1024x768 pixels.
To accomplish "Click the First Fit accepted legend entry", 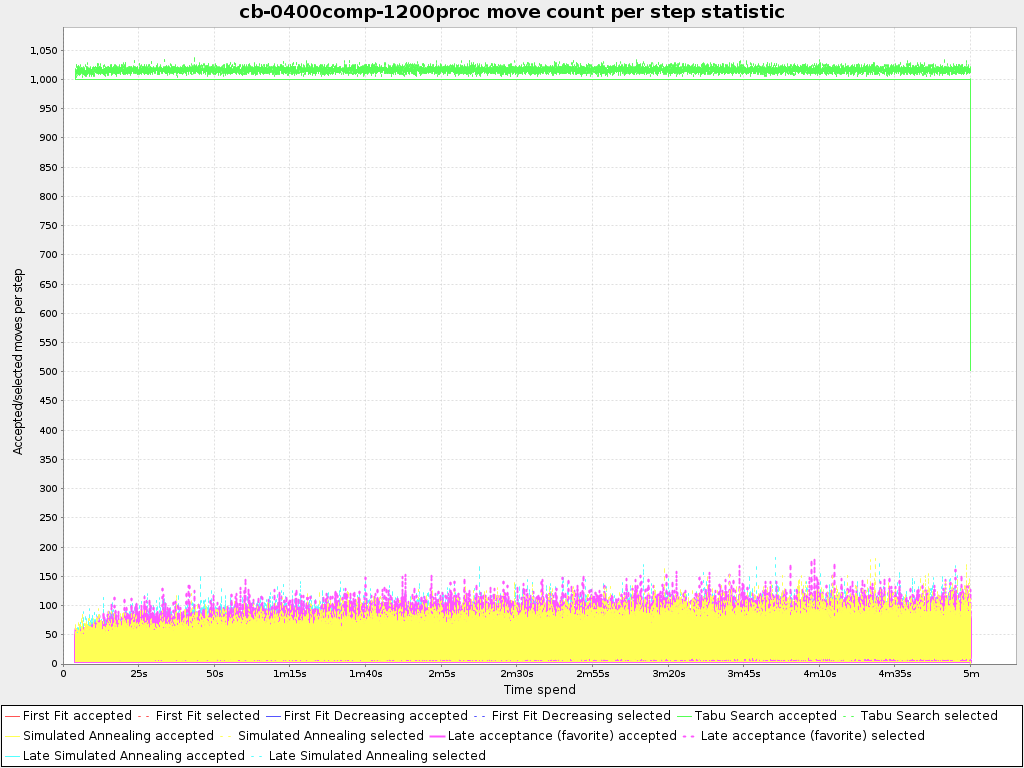I will click(77, 716).
